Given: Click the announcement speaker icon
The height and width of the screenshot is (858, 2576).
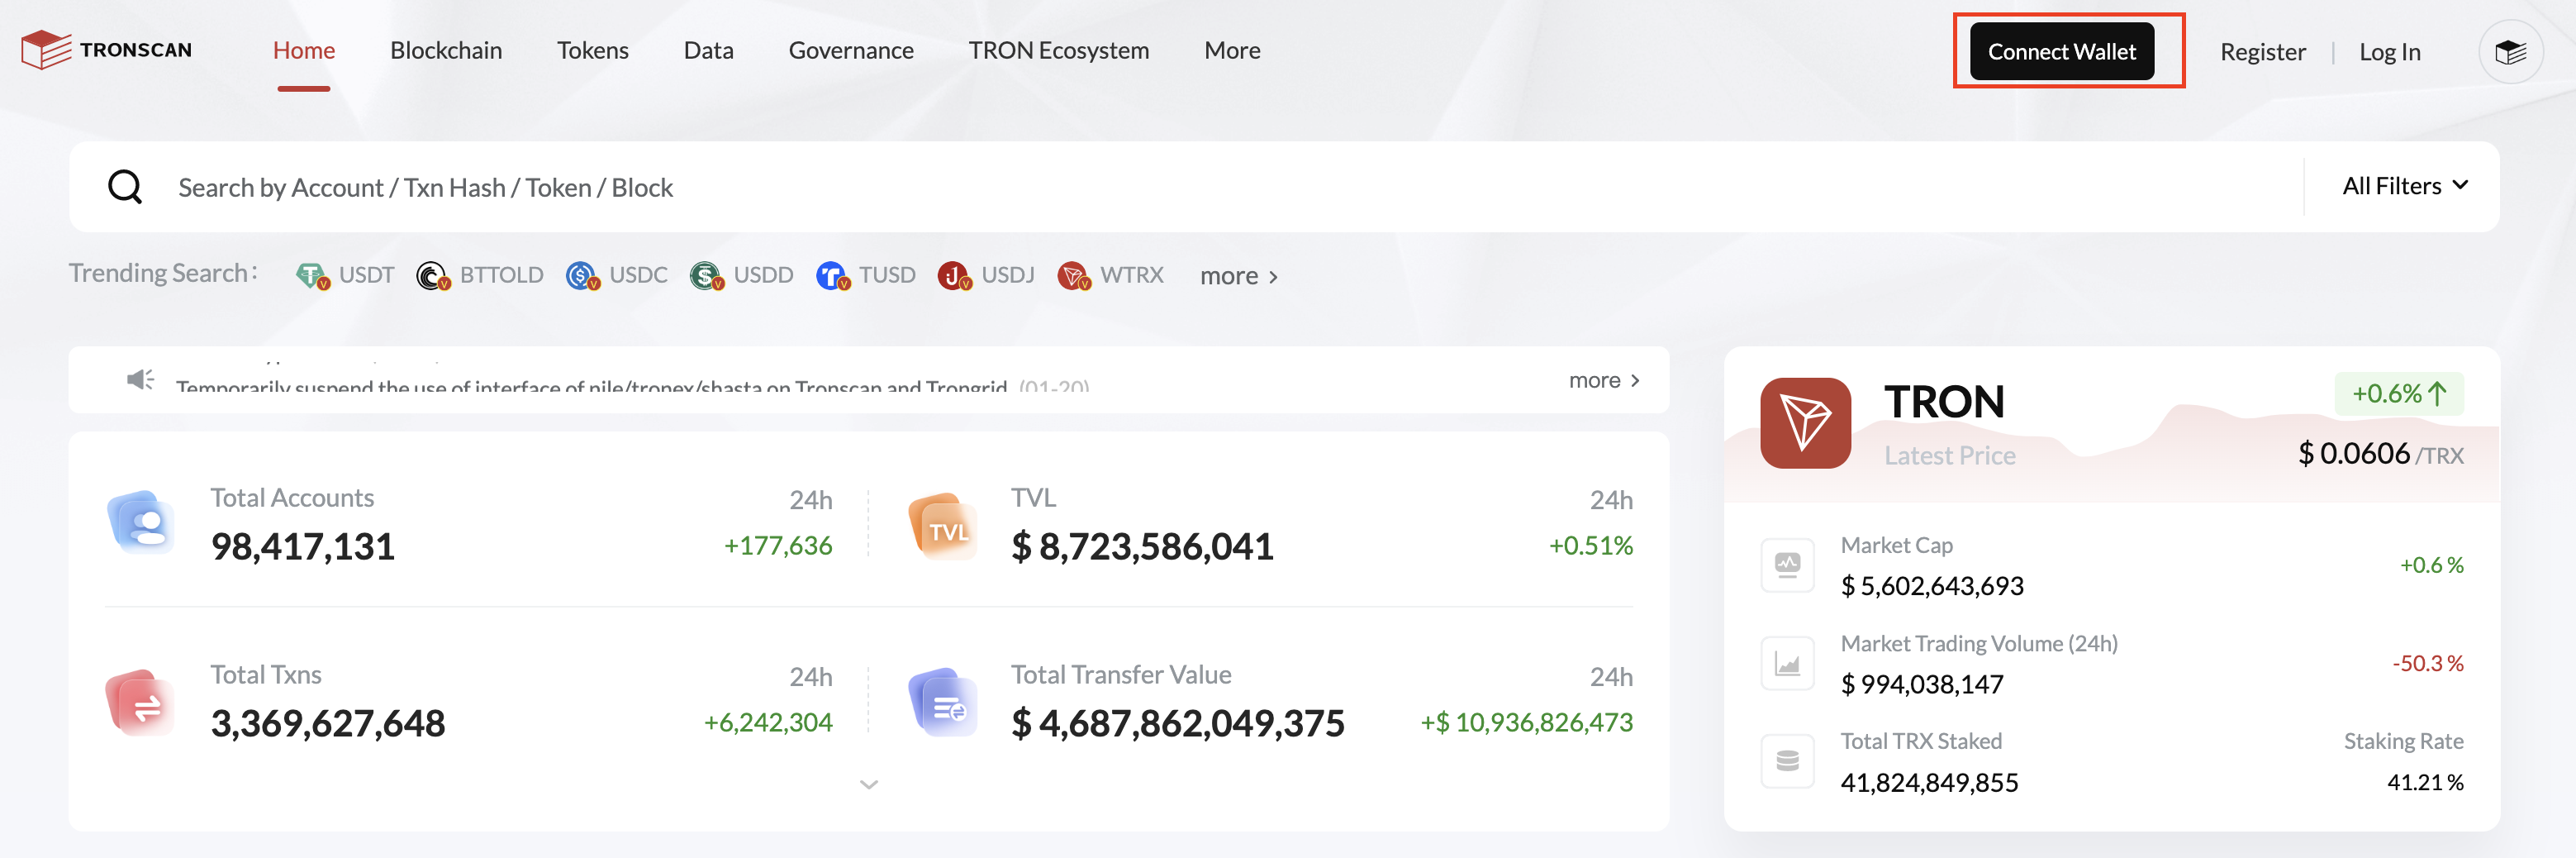Looking at the screenshot, I should tap(140, 380).
